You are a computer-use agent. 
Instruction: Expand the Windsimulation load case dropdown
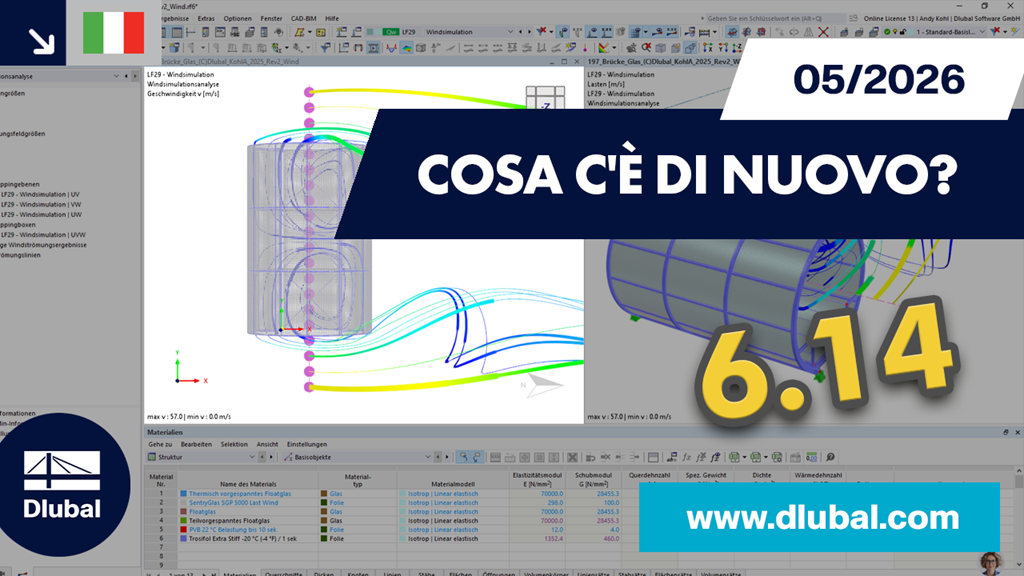click(x=510, y=31)
